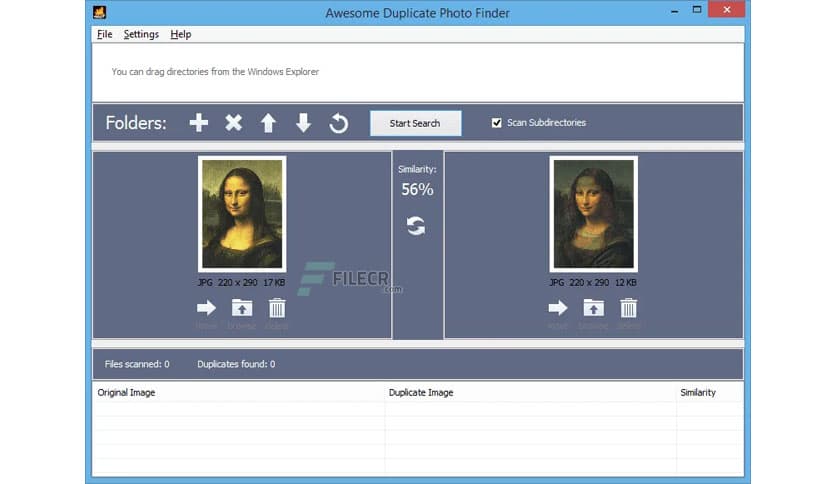Move folder up with the up arrow
Screen dimensions: 836x484
coord(268,123)
